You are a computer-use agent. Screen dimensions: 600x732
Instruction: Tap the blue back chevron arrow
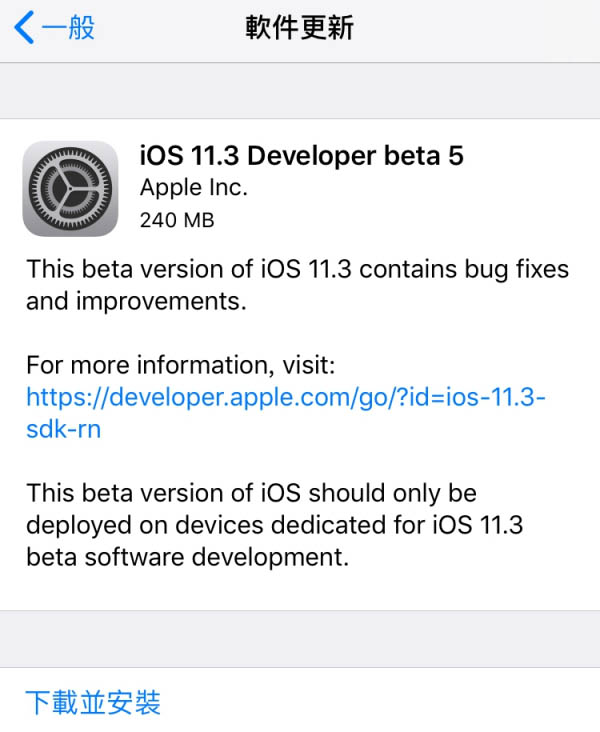[24, 28]
